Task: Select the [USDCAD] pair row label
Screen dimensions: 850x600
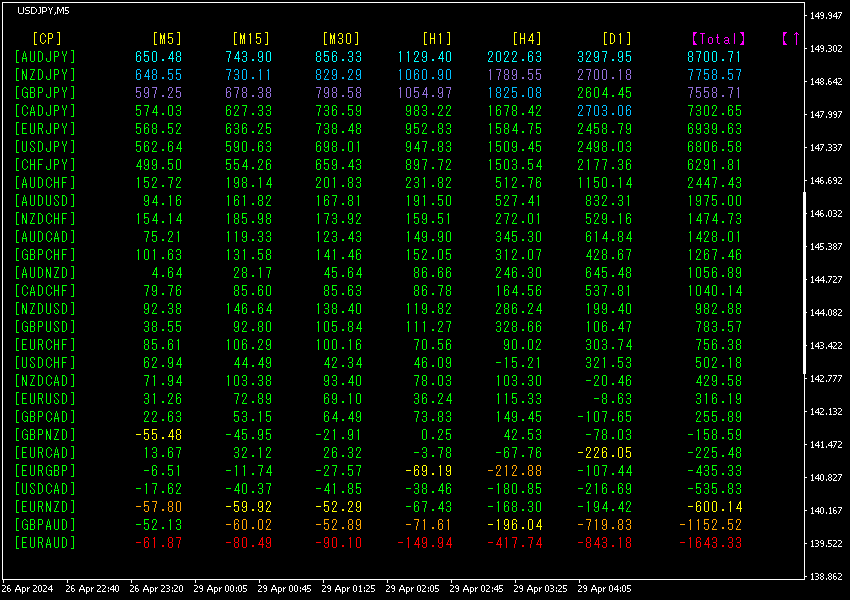Action: [x=45, y=489]
